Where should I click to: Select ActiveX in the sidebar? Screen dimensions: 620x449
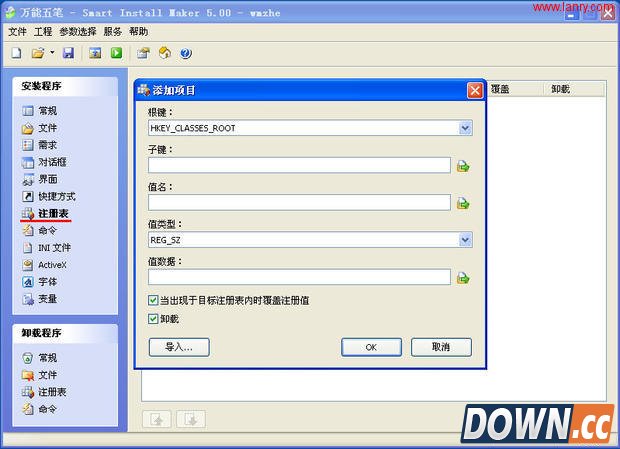[x=44, y=265]
